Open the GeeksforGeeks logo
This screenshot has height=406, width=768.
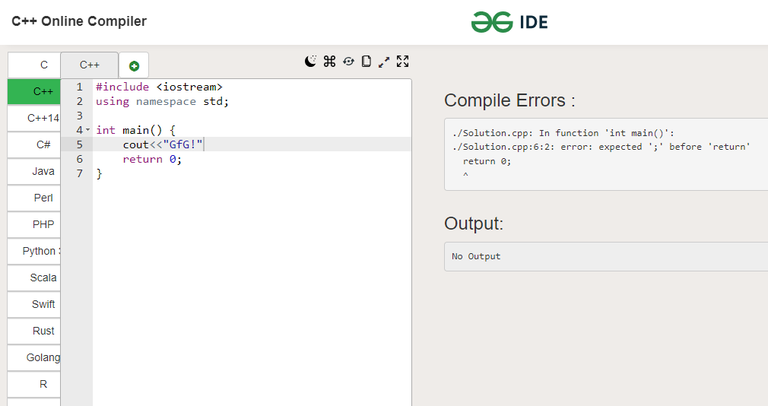pyautogui.click(x=509, y=22)
